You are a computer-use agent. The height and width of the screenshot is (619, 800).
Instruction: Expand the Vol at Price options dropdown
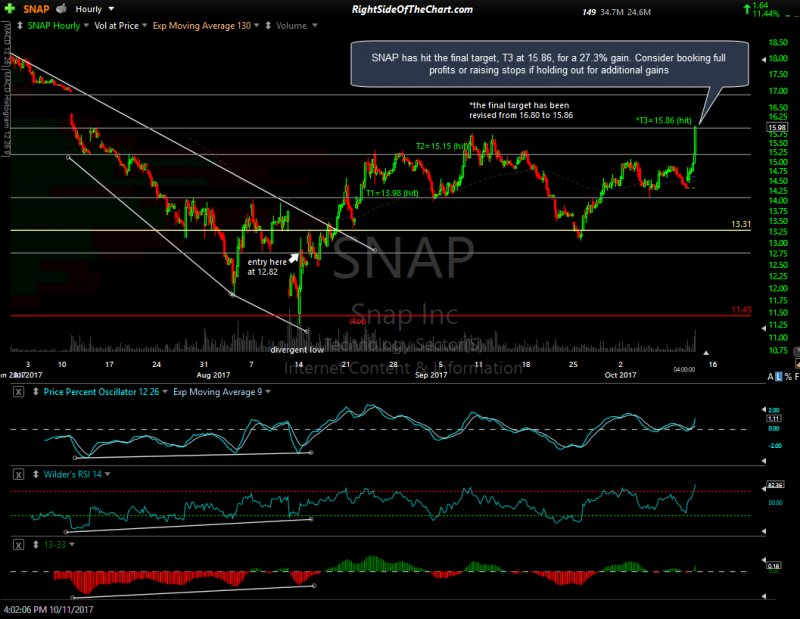coord(144,25)
